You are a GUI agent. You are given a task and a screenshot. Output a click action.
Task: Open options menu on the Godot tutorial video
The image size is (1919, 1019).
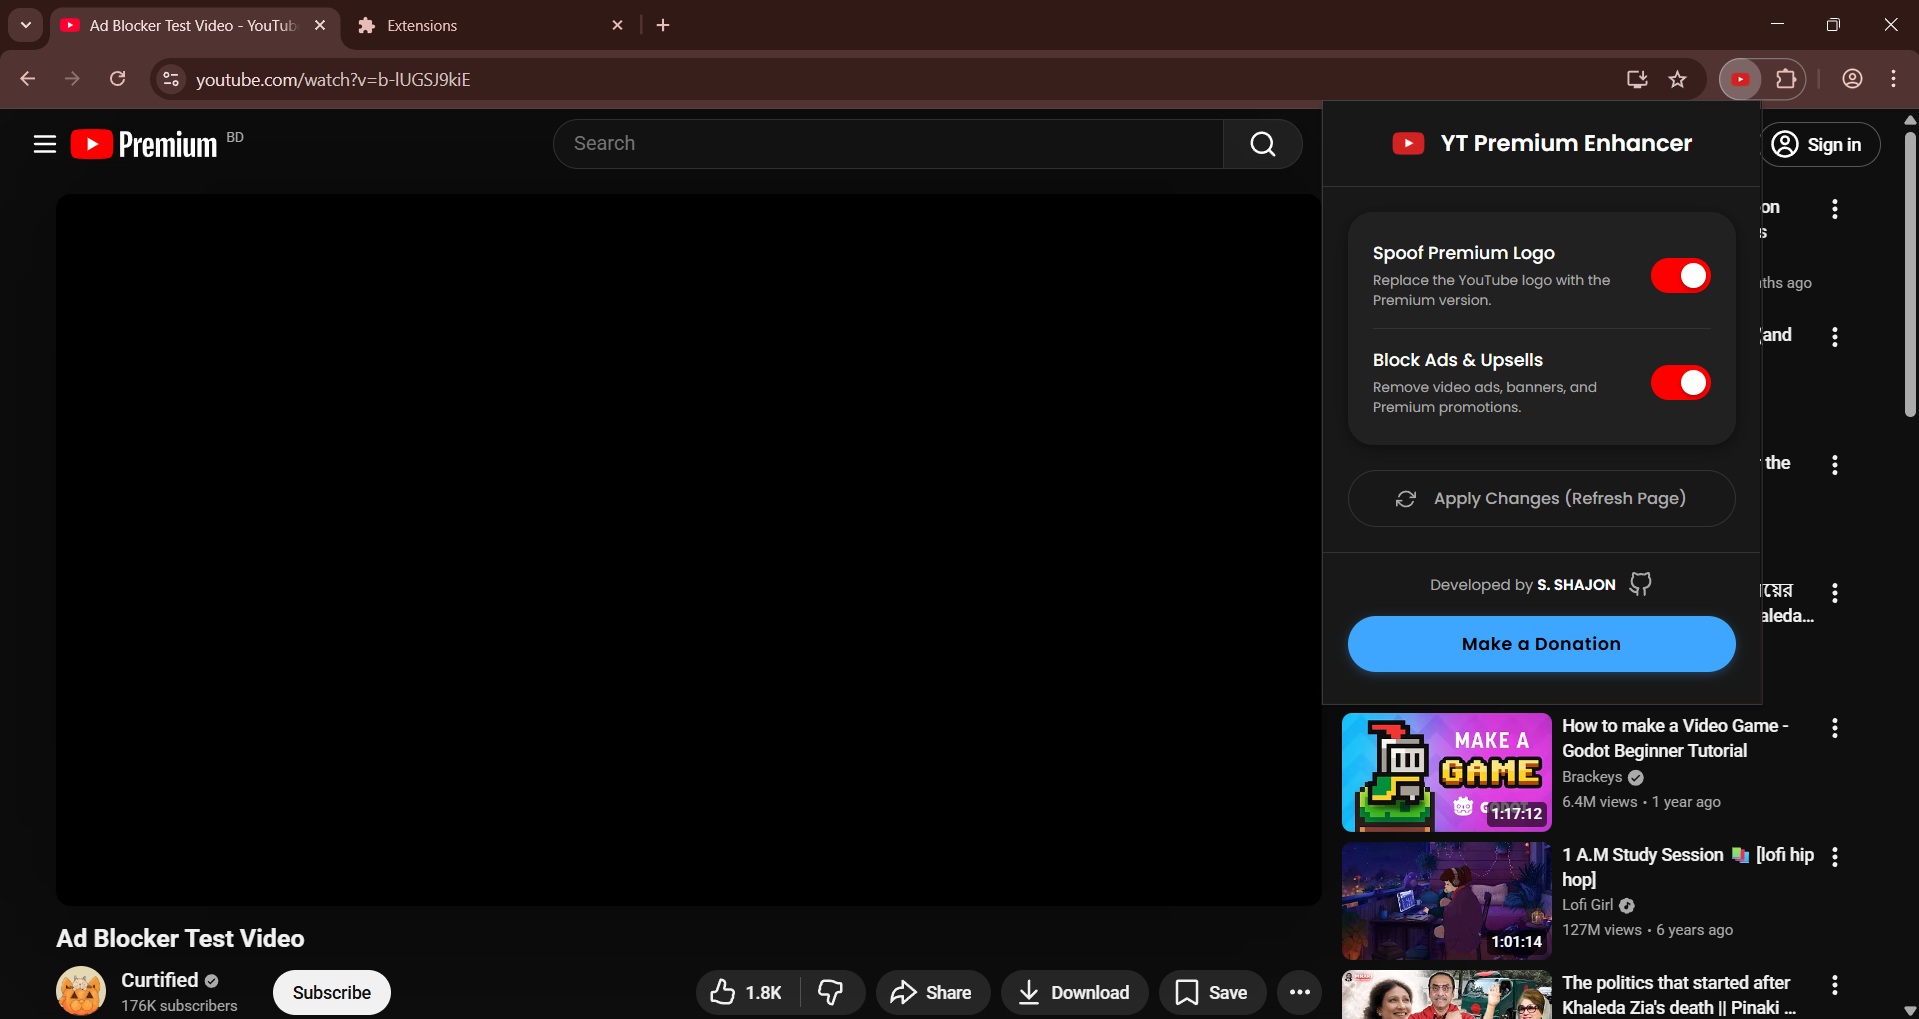click(x=1835, y=728)
